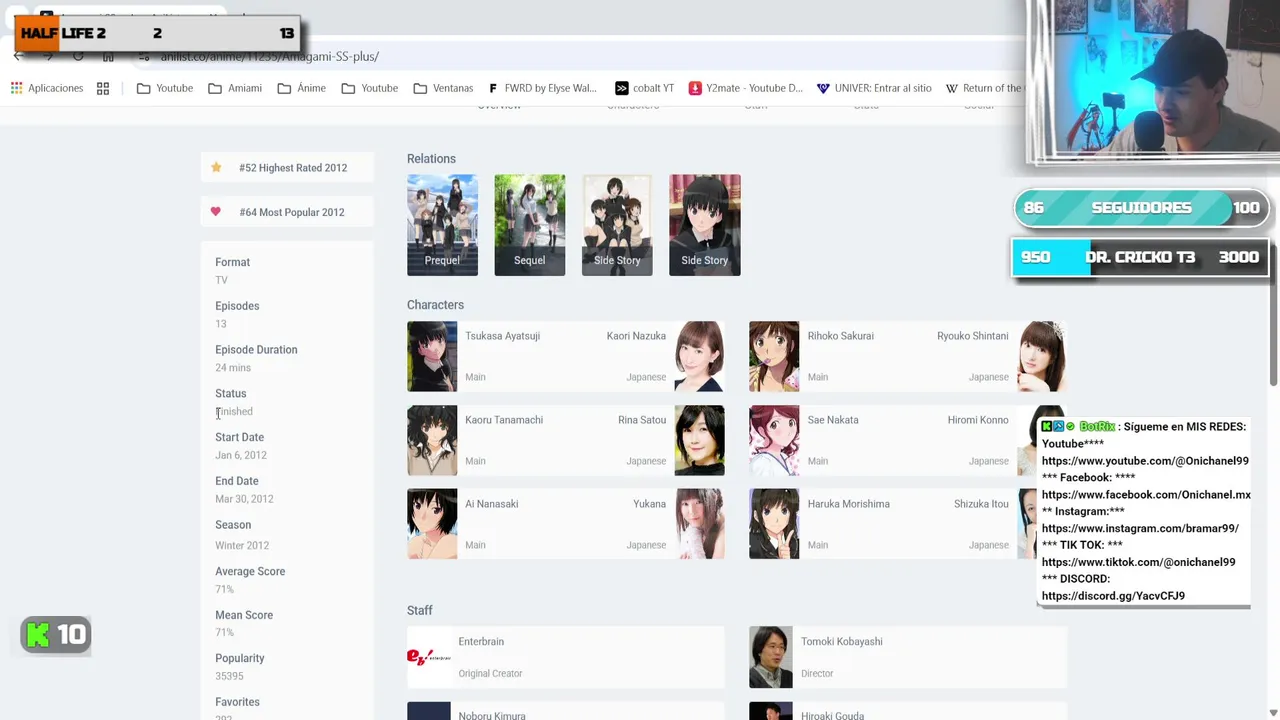
Task: Click the SEGUIDORES follower goal bar
Action: tap(1141, 208)
